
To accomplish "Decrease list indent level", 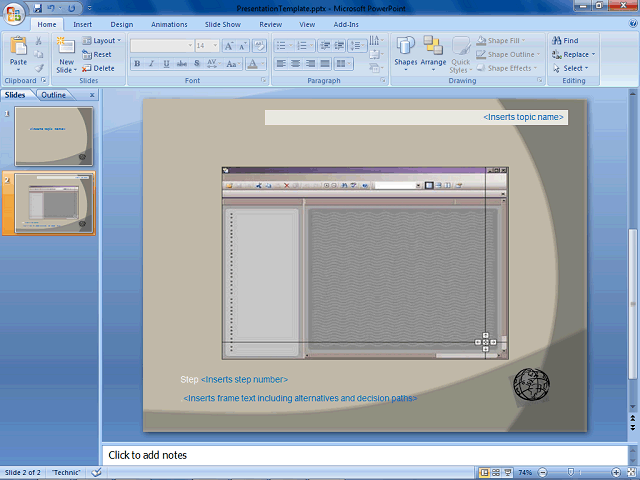I will (x=325, y=45).
